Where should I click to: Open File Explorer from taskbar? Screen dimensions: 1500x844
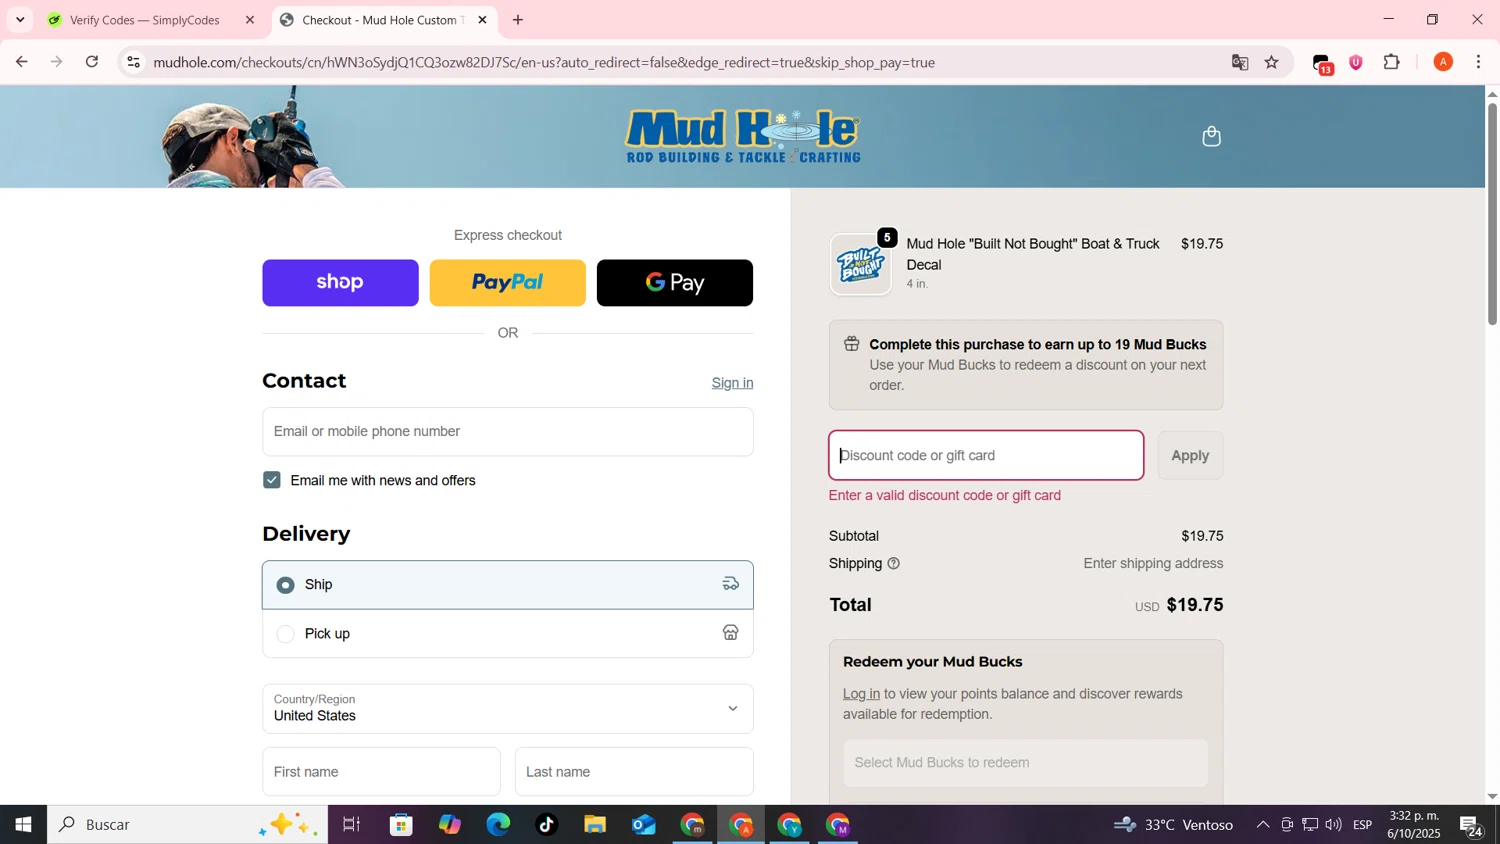[x=595, y=825]
